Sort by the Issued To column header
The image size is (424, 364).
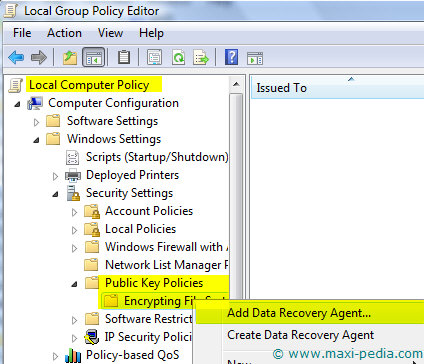337,88
